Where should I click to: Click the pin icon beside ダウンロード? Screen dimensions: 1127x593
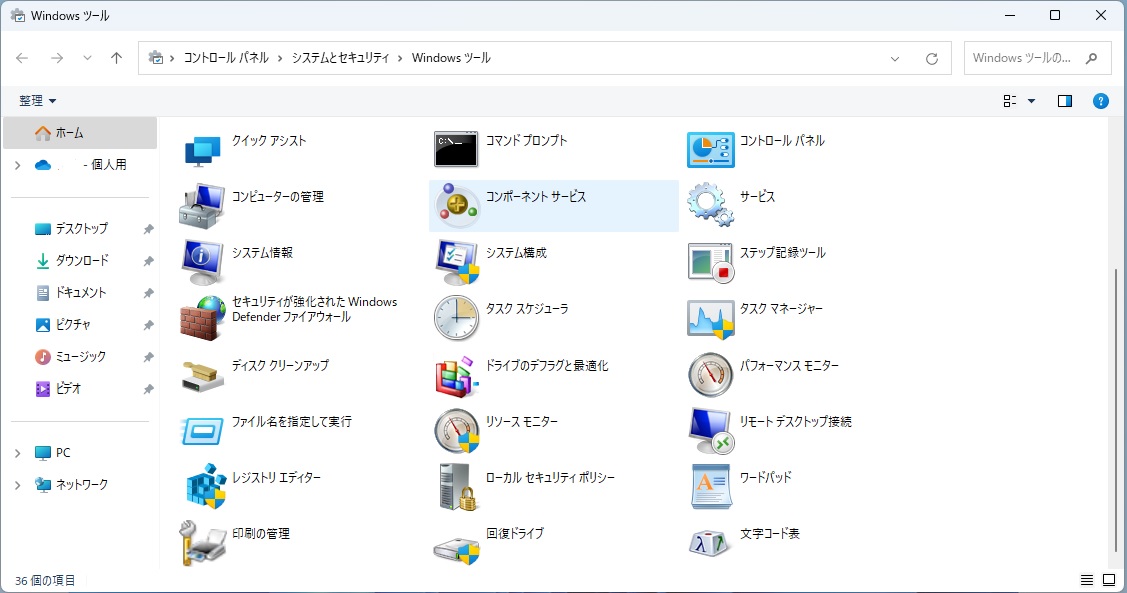(x=148, y=261)
